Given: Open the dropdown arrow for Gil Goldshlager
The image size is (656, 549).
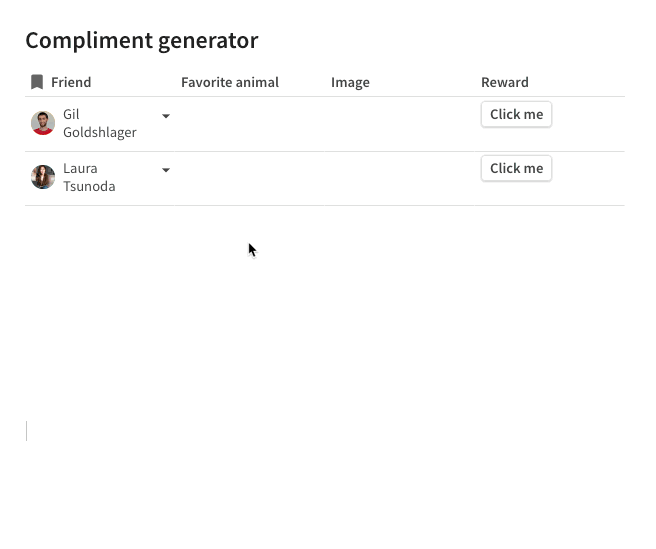Looking at the screenshot, I should point(166,116).
